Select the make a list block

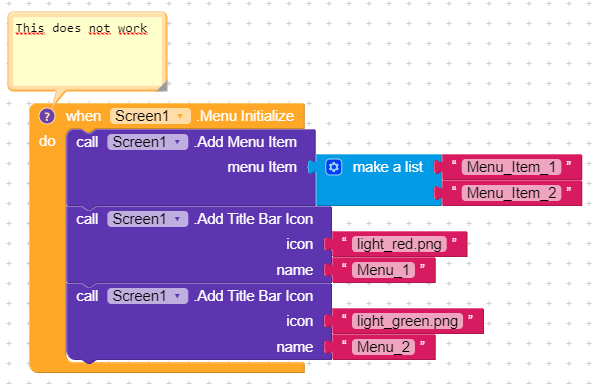point(387,167)
